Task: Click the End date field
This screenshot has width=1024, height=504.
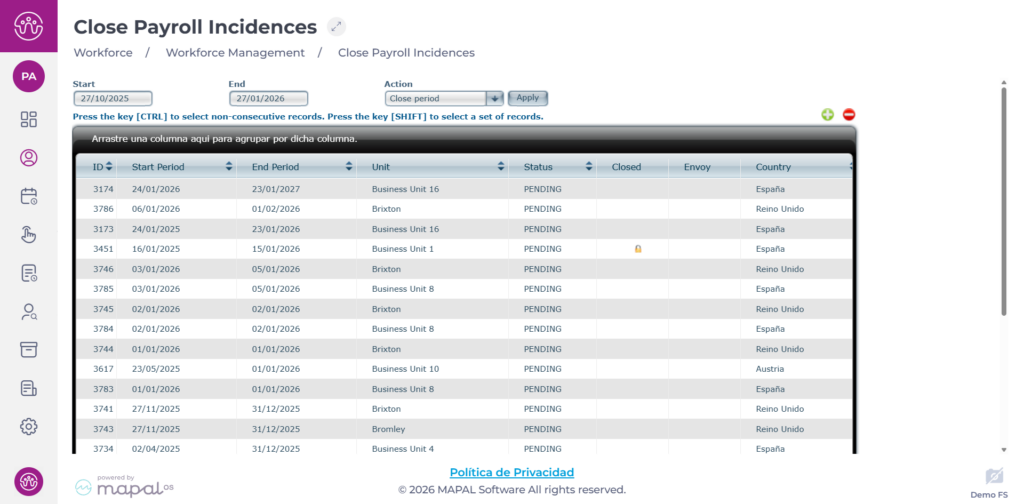Action: [x=268, y=98]
